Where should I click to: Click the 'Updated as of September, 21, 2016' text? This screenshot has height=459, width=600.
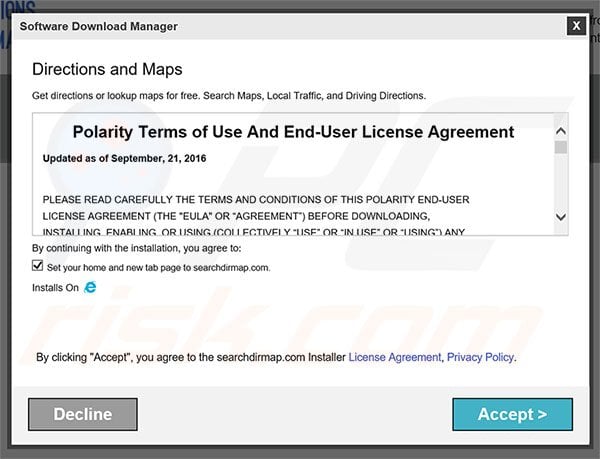(x=124, y=158)
